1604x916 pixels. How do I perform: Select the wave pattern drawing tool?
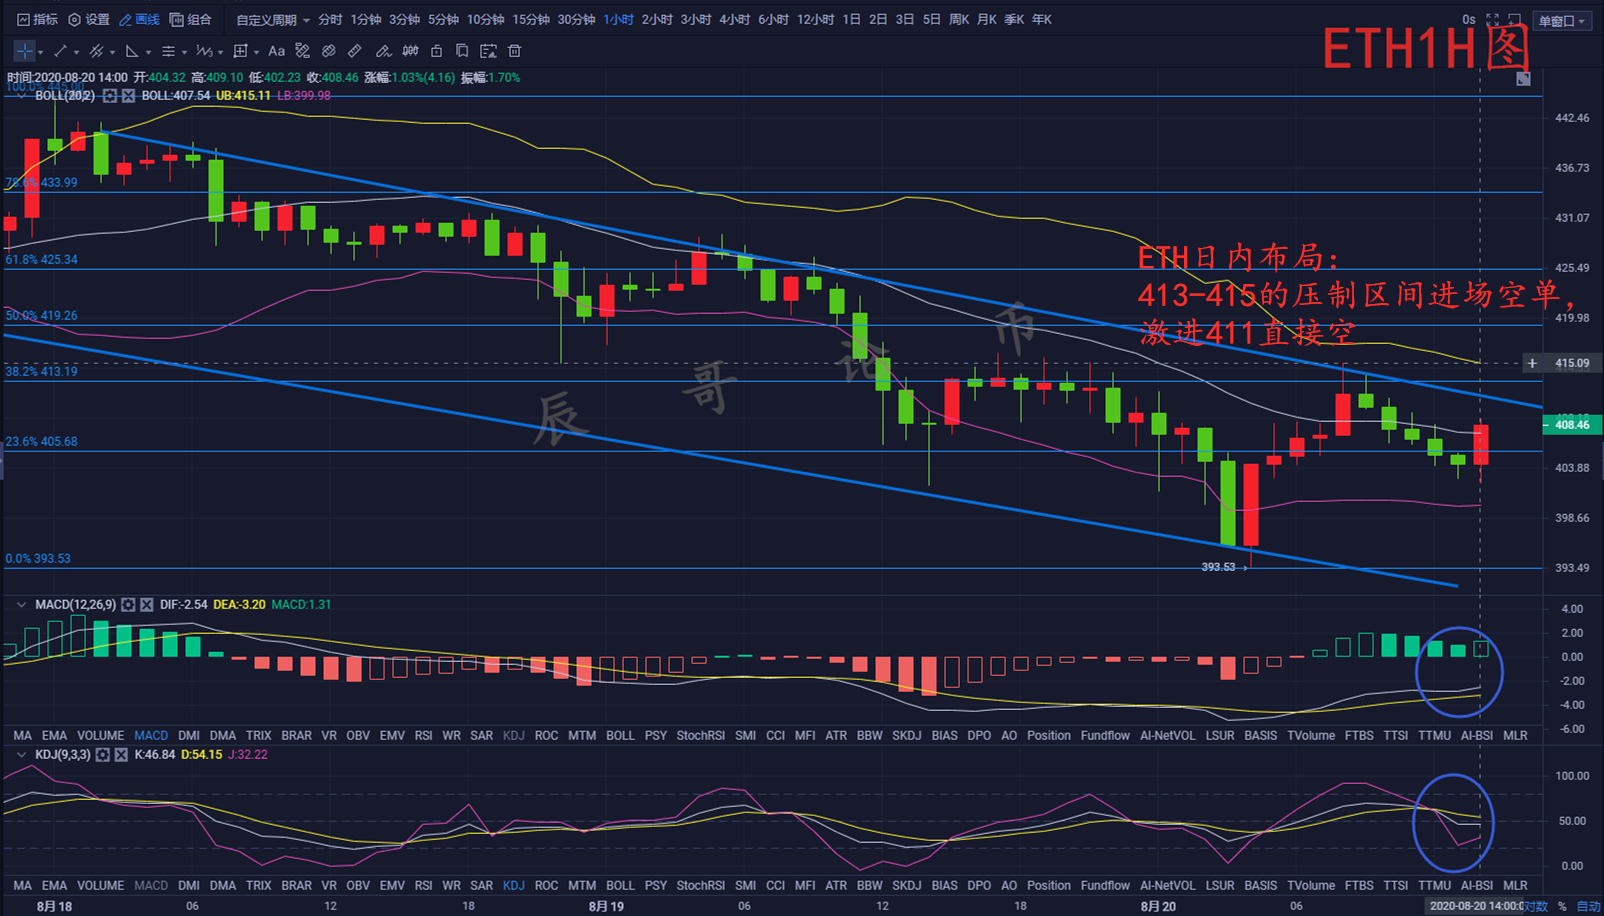pyautogui.click(x=204, y=51)
